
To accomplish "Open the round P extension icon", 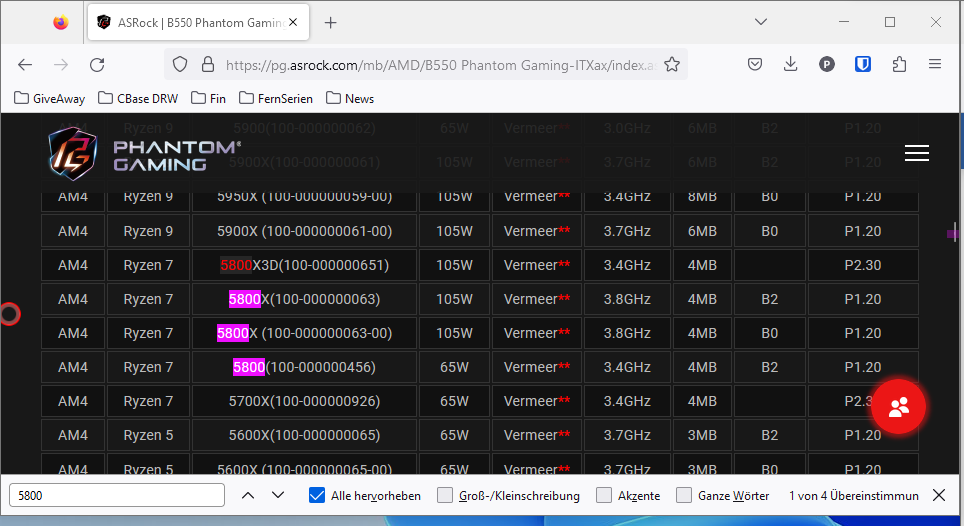I will (827, 64).
